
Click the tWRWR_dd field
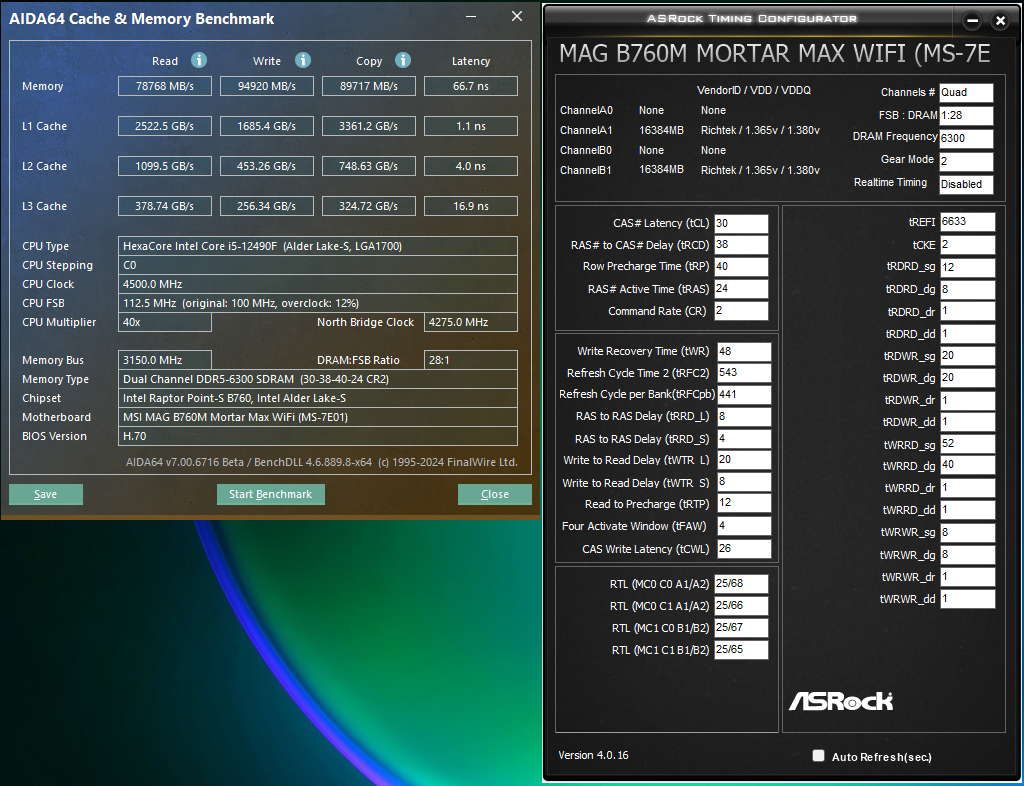coord(967,598)
